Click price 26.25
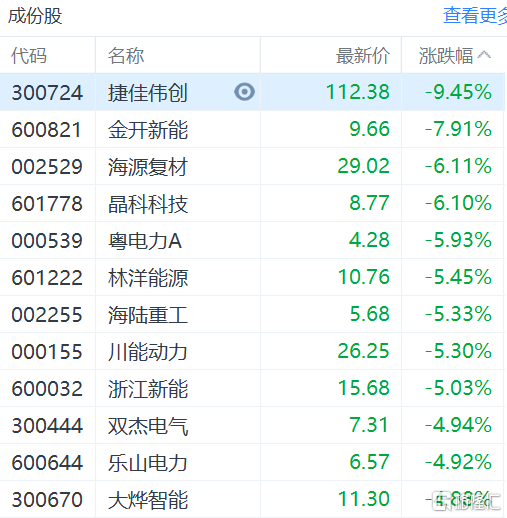Screen dimensions: 507x518 pos(364,351)
